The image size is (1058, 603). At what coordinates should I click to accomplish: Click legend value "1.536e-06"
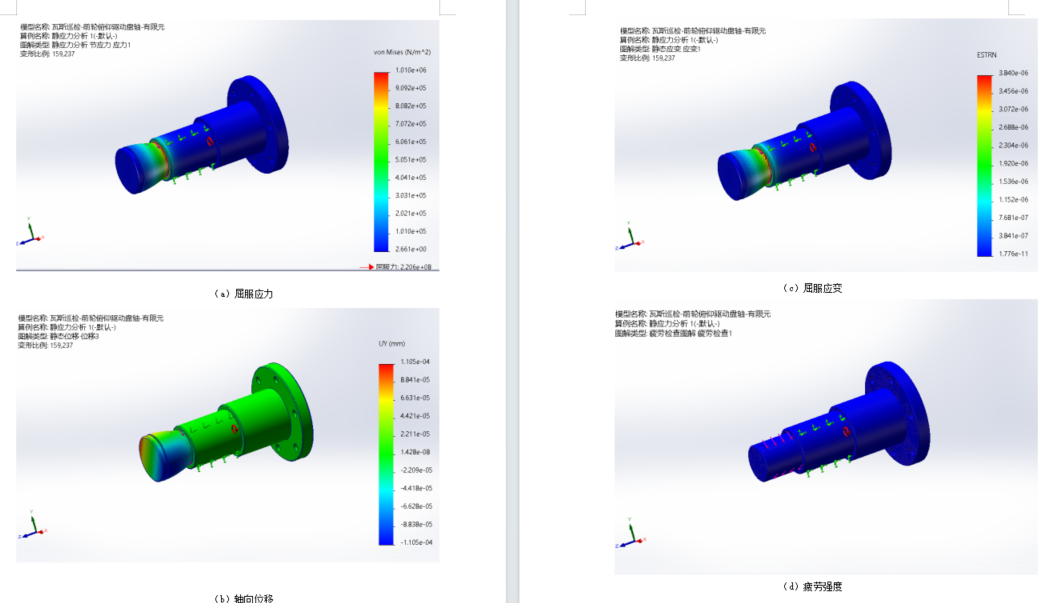(x=1013, y=181)
